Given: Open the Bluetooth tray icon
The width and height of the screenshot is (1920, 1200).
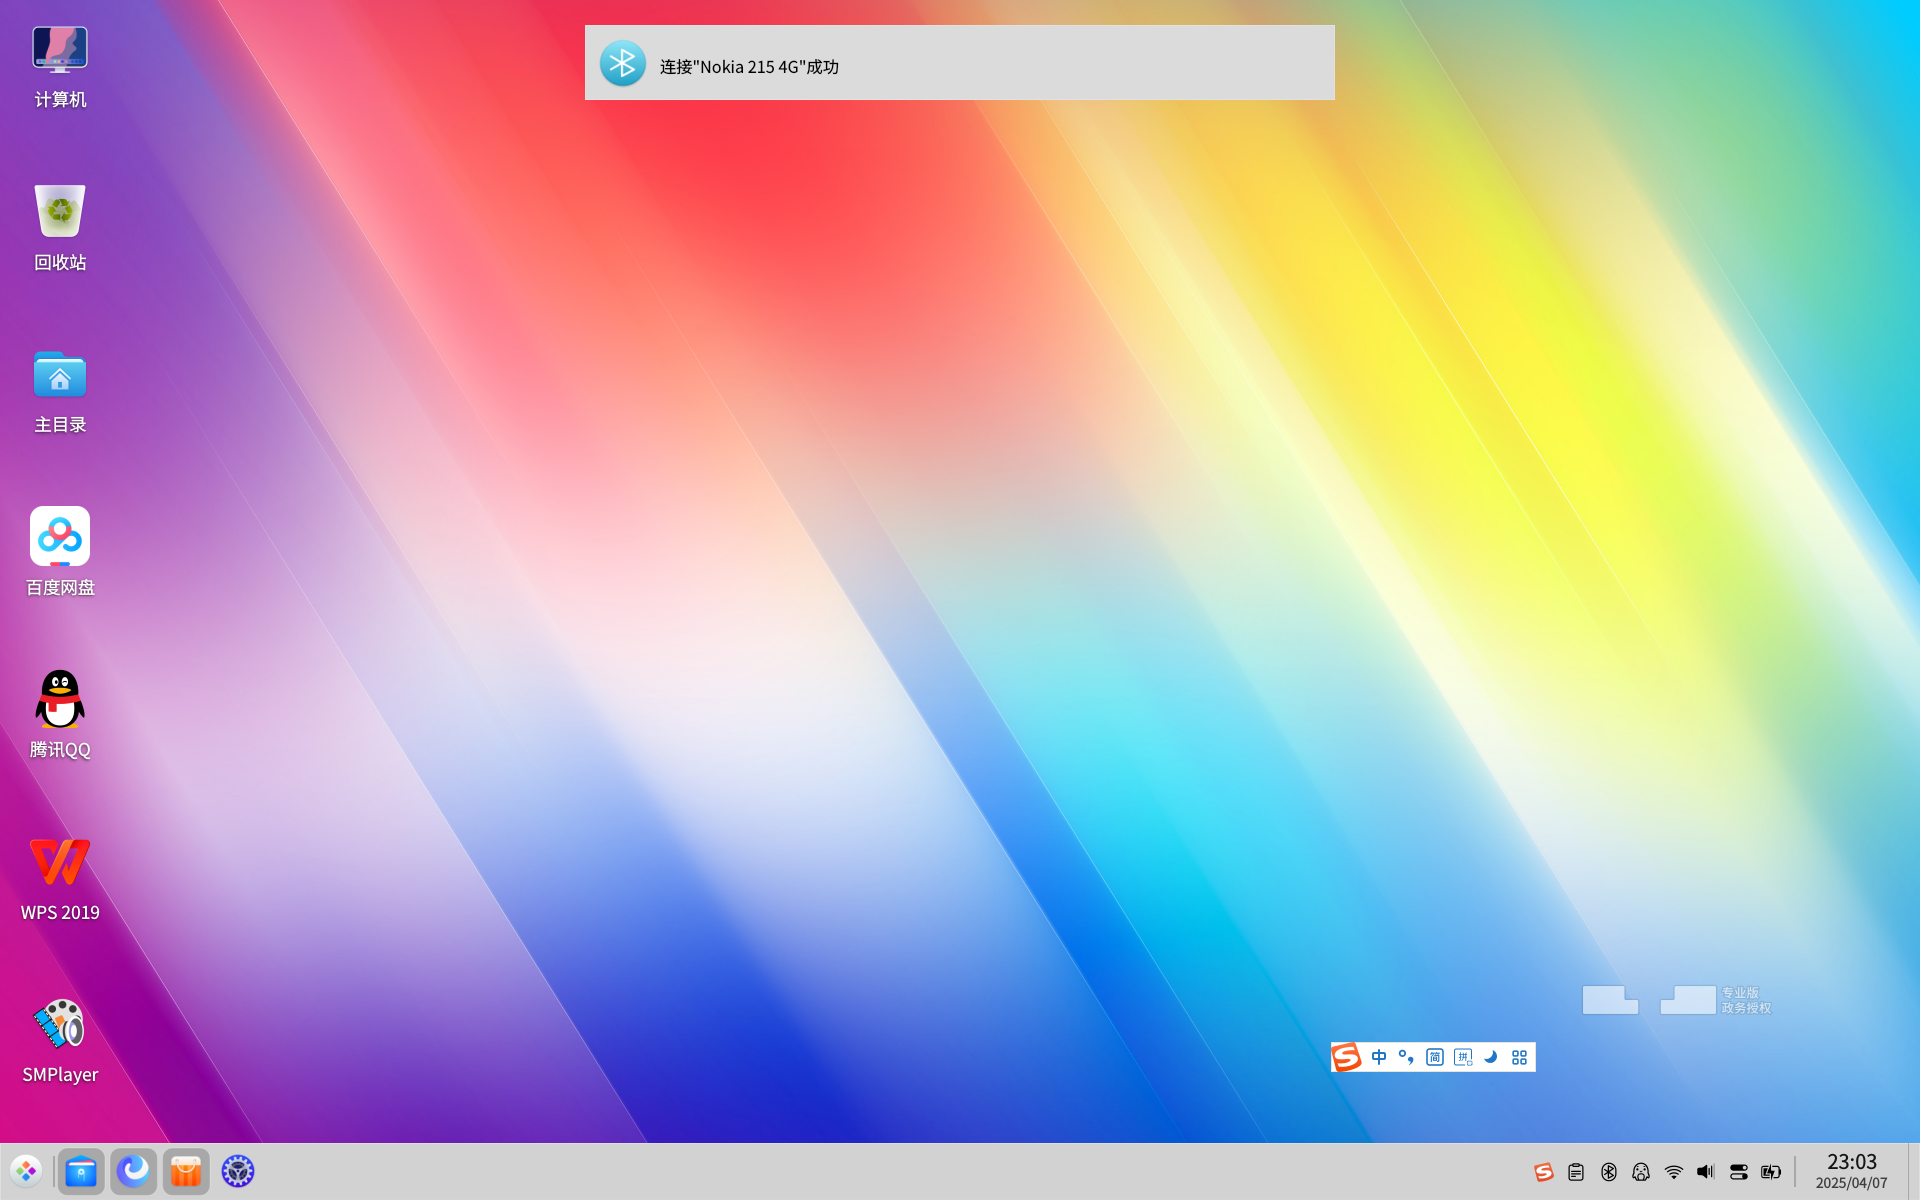Looking at the screenshot, I should coord(1609,1172).
